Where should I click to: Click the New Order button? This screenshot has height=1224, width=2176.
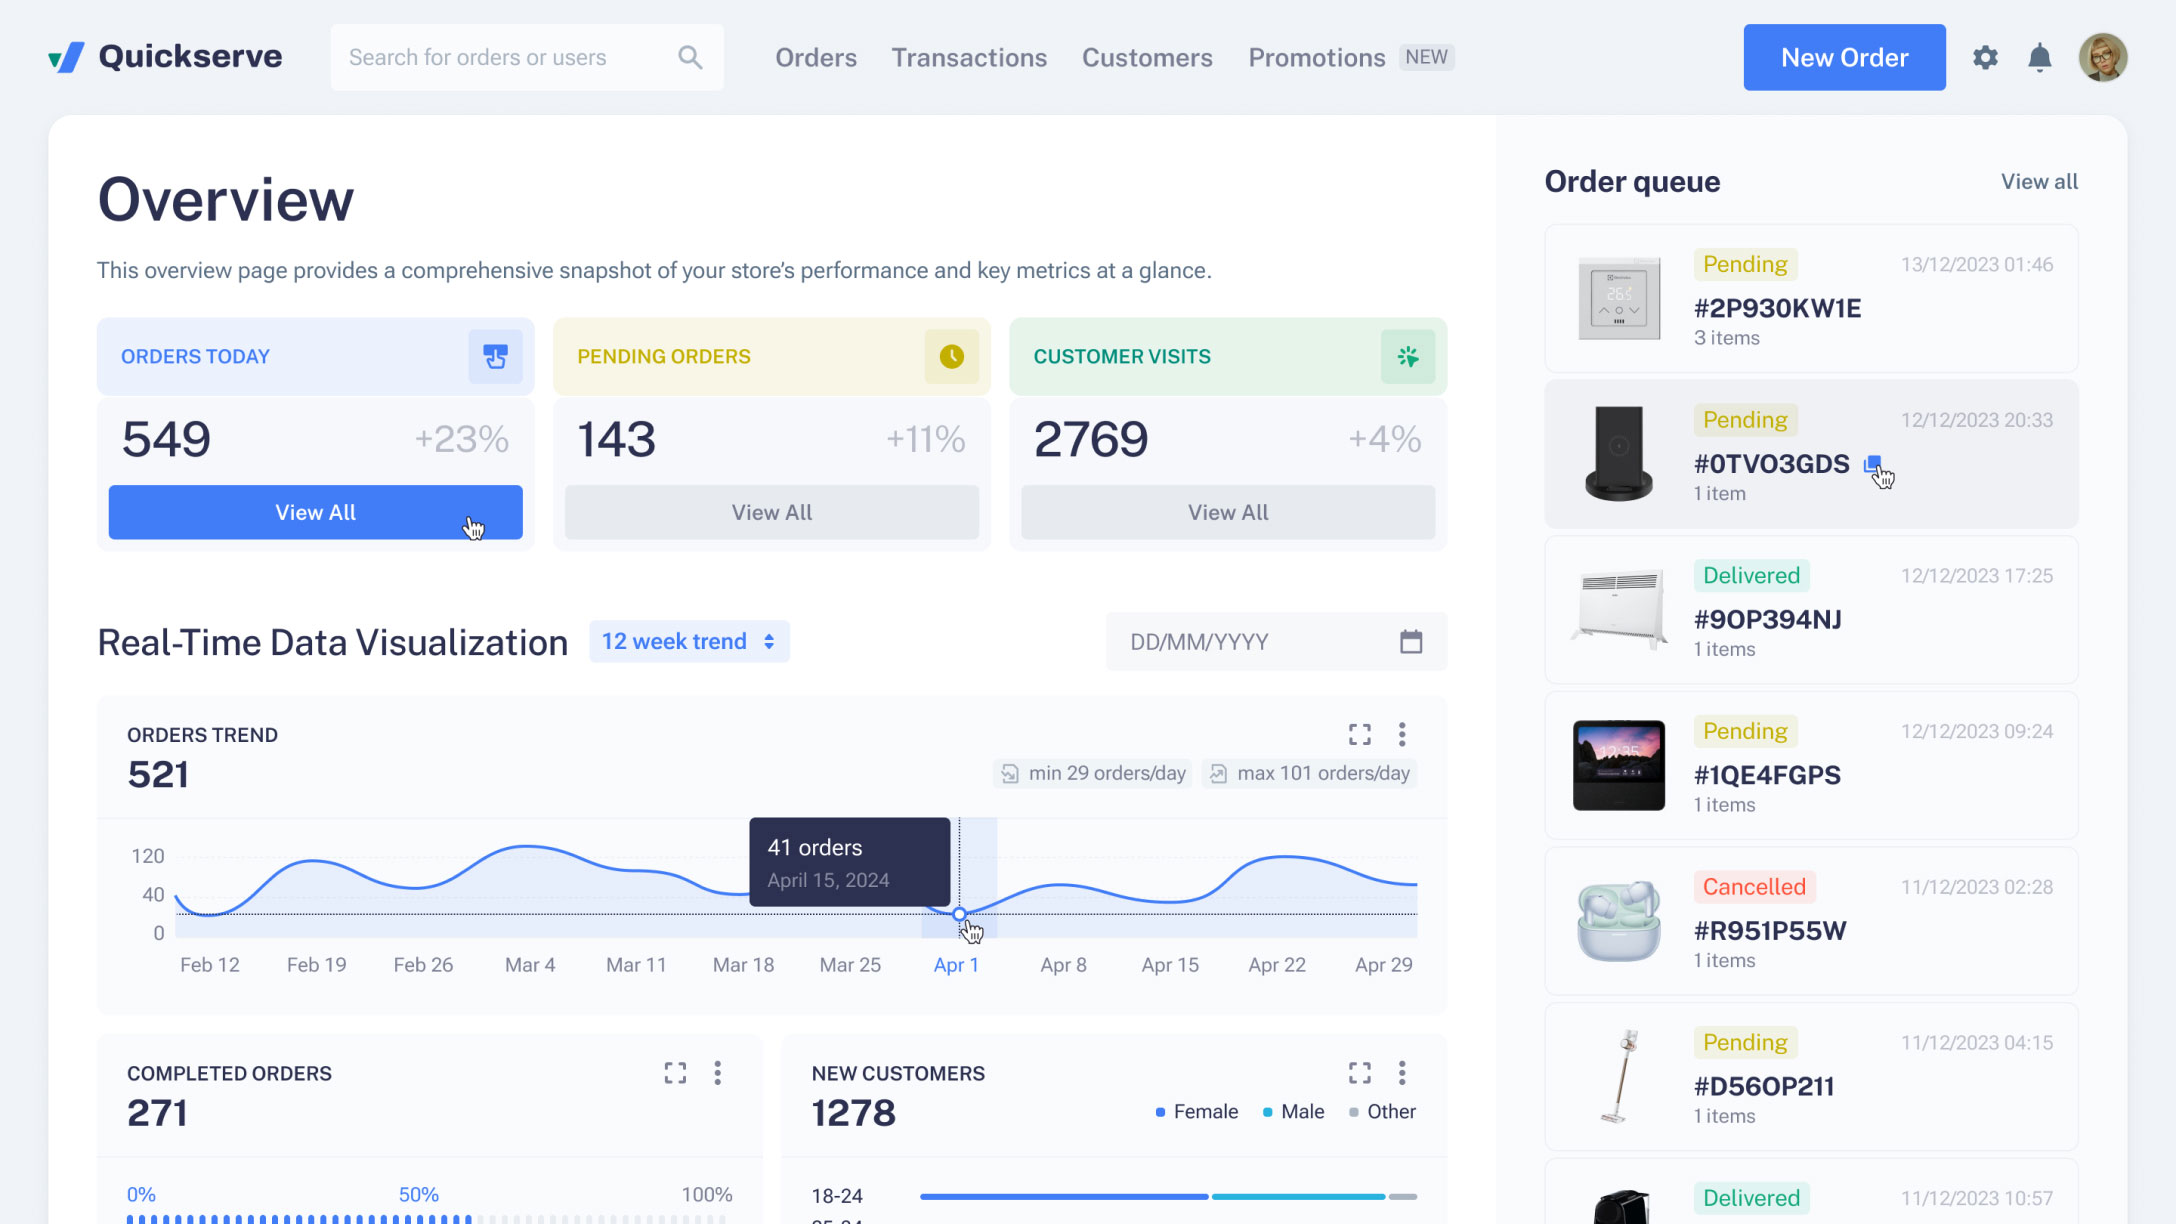tap(1844, 58)
